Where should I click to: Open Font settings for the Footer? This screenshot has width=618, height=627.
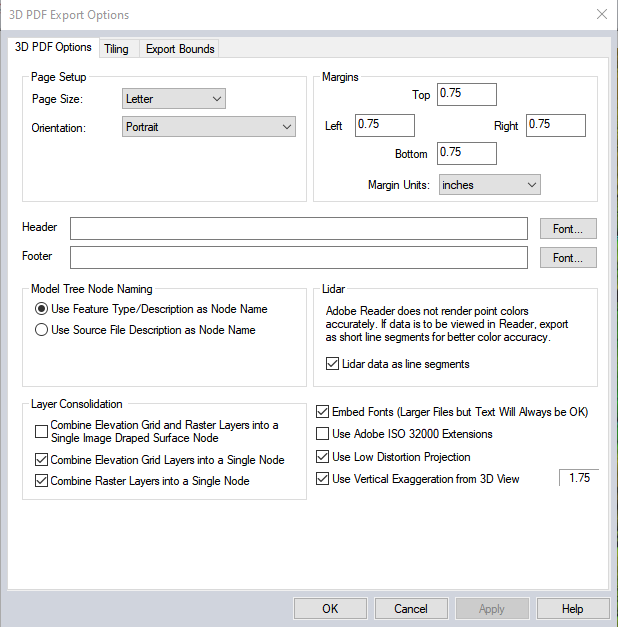(567, 258)
